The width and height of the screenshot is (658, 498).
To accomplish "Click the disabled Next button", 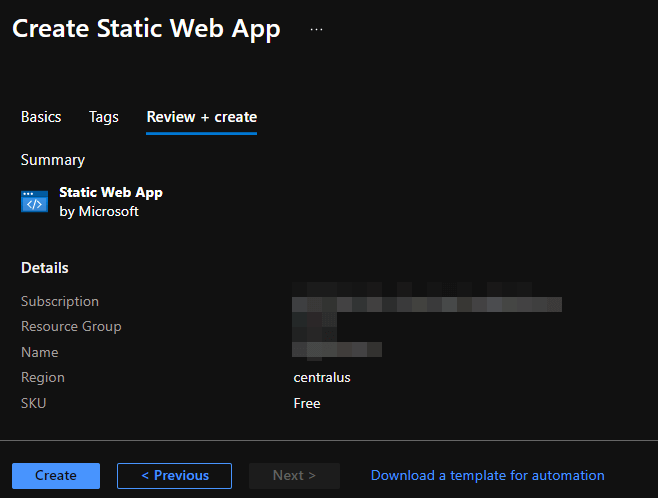I will [294, 475].
